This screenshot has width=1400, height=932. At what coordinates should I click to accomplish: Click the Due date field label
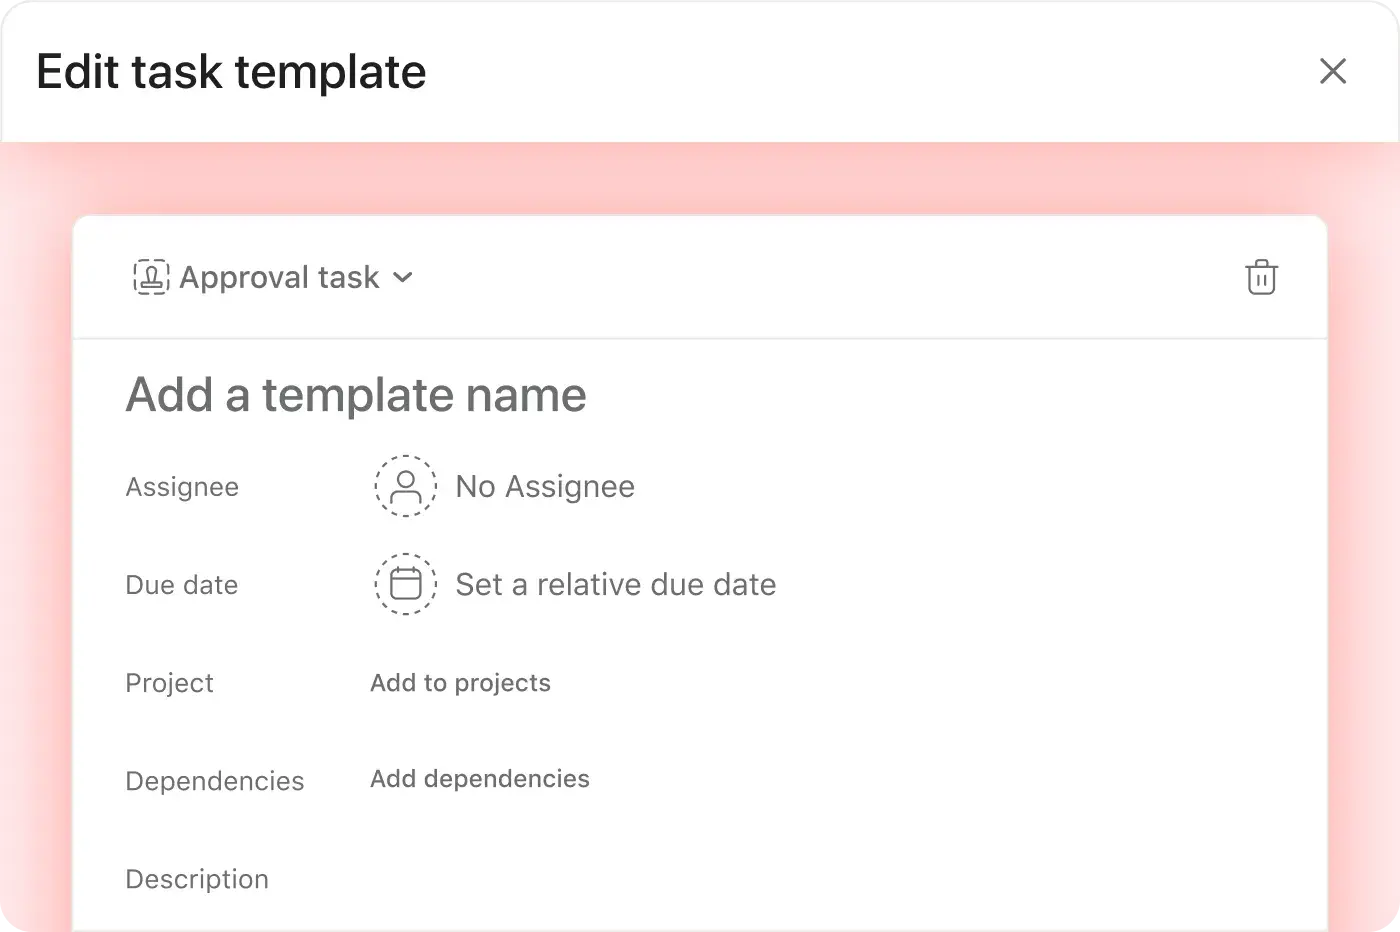[182, 585]
